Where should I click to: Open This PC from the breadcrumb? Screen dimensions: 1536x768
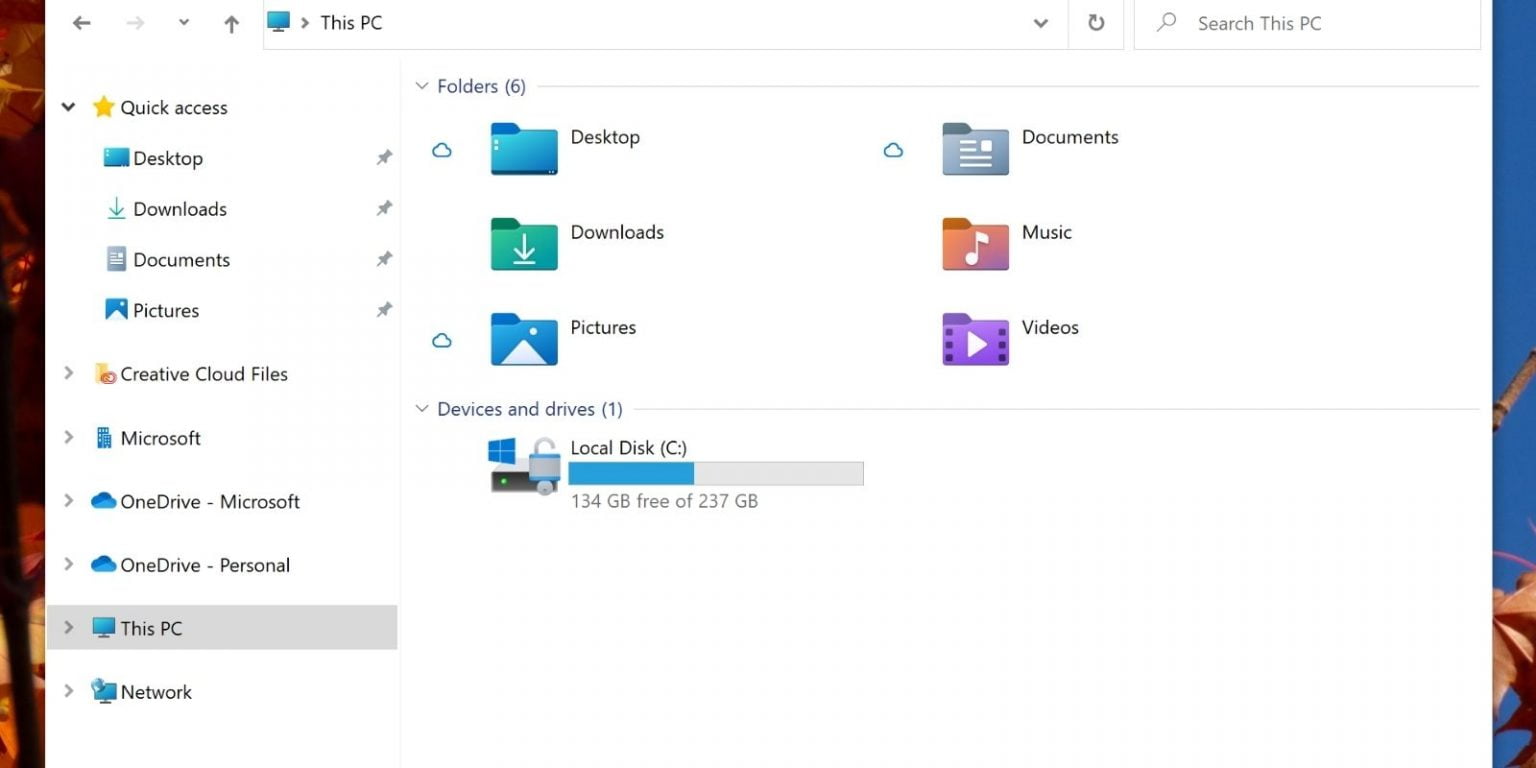[x=351, y=22]
